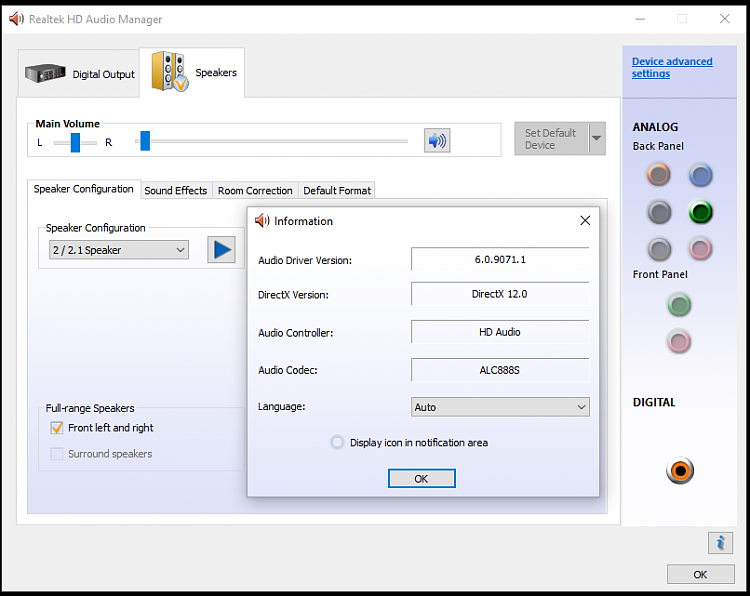Image resolution: width=750 pixels, height=596 pixels.
Task: Click the Main Volume slider handle
Action: pos(145,141)
